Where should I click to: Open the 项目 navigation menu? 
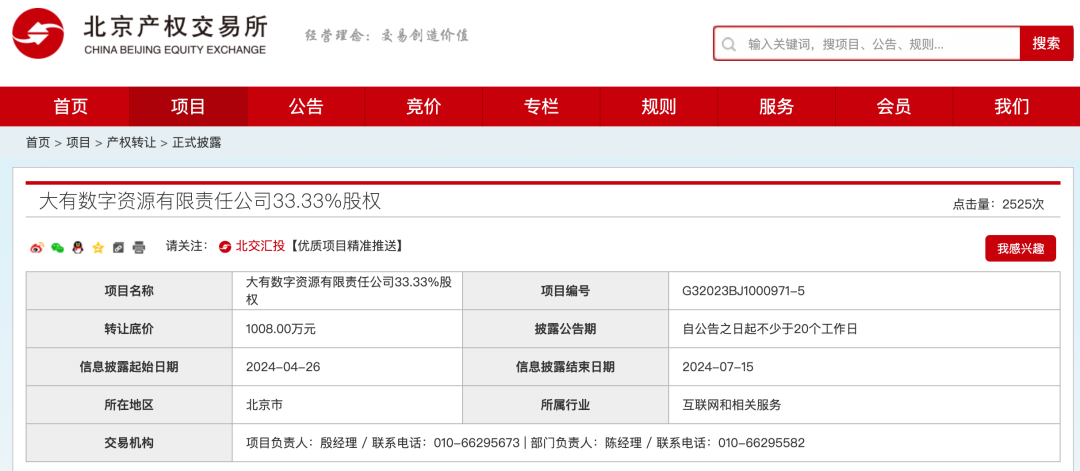pos(188,107)
